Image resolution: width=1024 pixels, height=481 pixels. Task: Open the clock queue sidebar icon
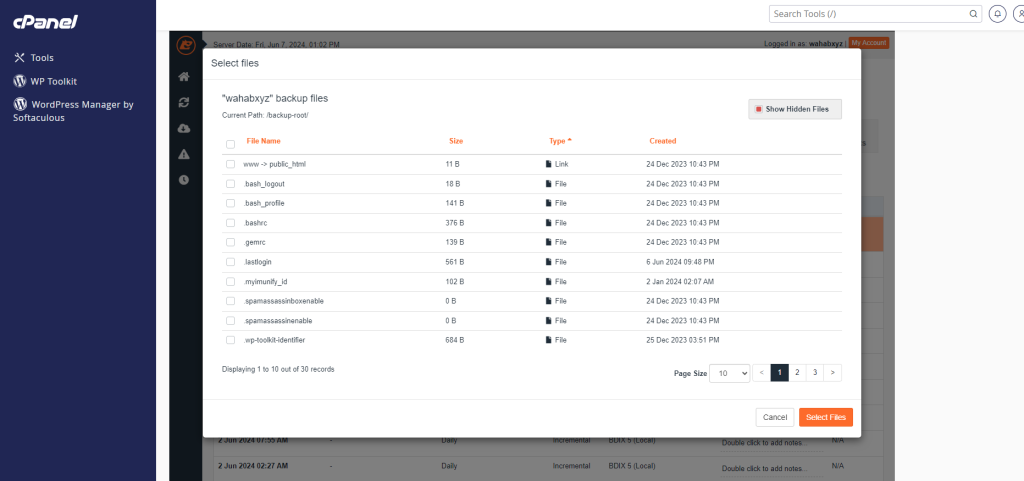point(184,180)
